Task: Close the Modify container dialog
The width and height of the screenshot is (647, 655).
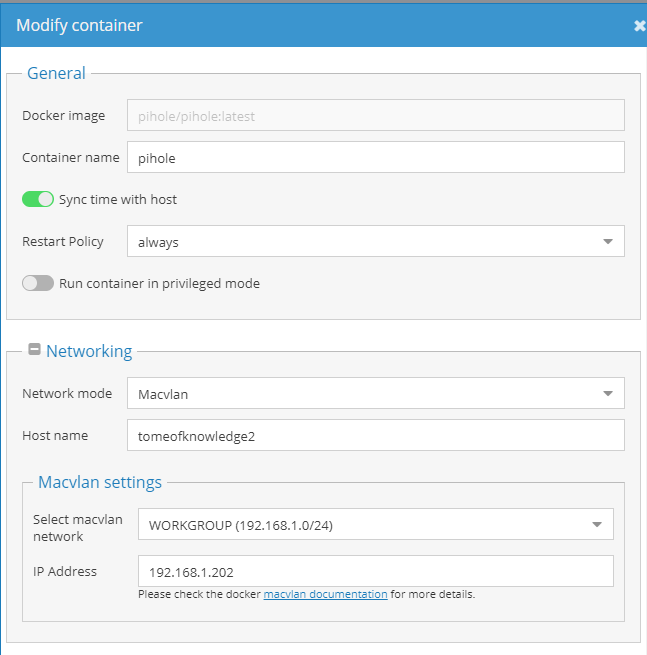Action: [640, 26]
